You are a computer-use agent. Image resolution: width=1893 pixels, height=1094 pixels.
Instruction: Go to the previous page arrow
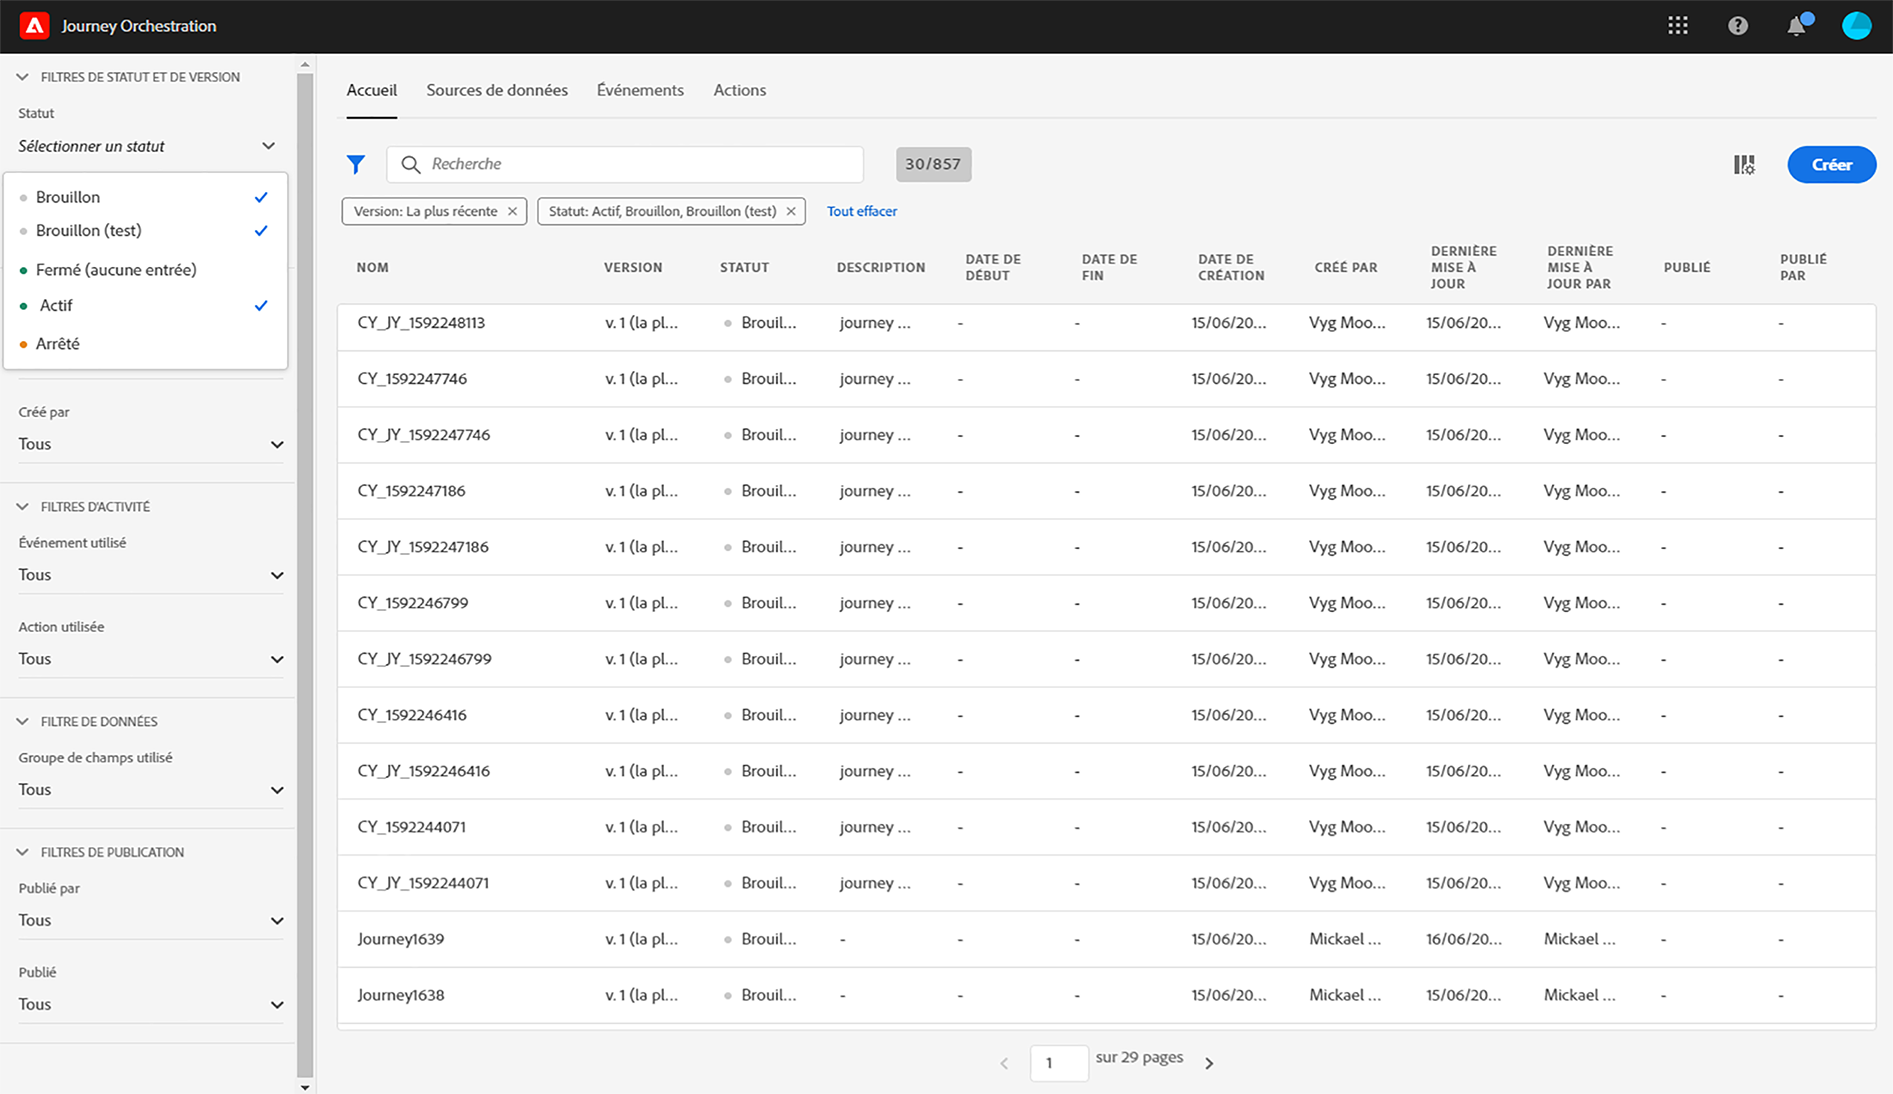1004,1063
